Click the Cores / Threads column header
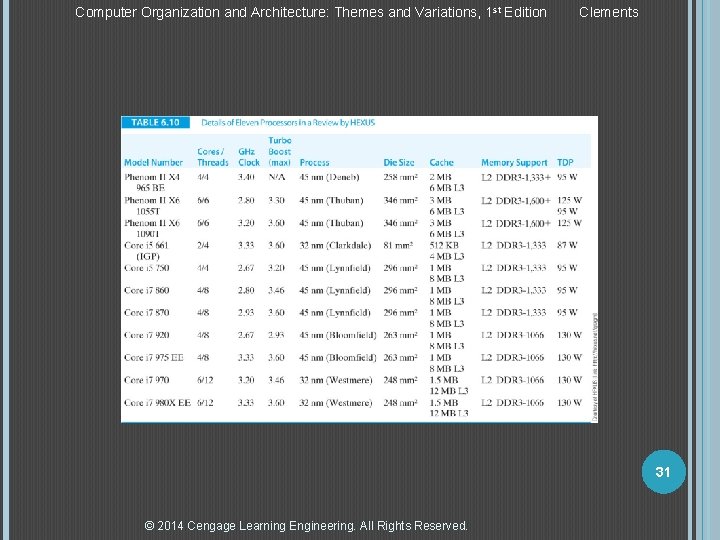 pyautogui.click(x=213, y=157)
